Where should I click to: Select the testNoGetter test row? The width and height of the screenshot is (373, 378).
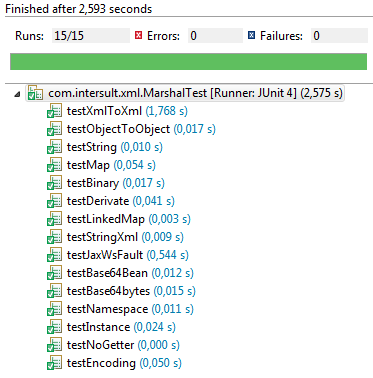tap(113, 345)
